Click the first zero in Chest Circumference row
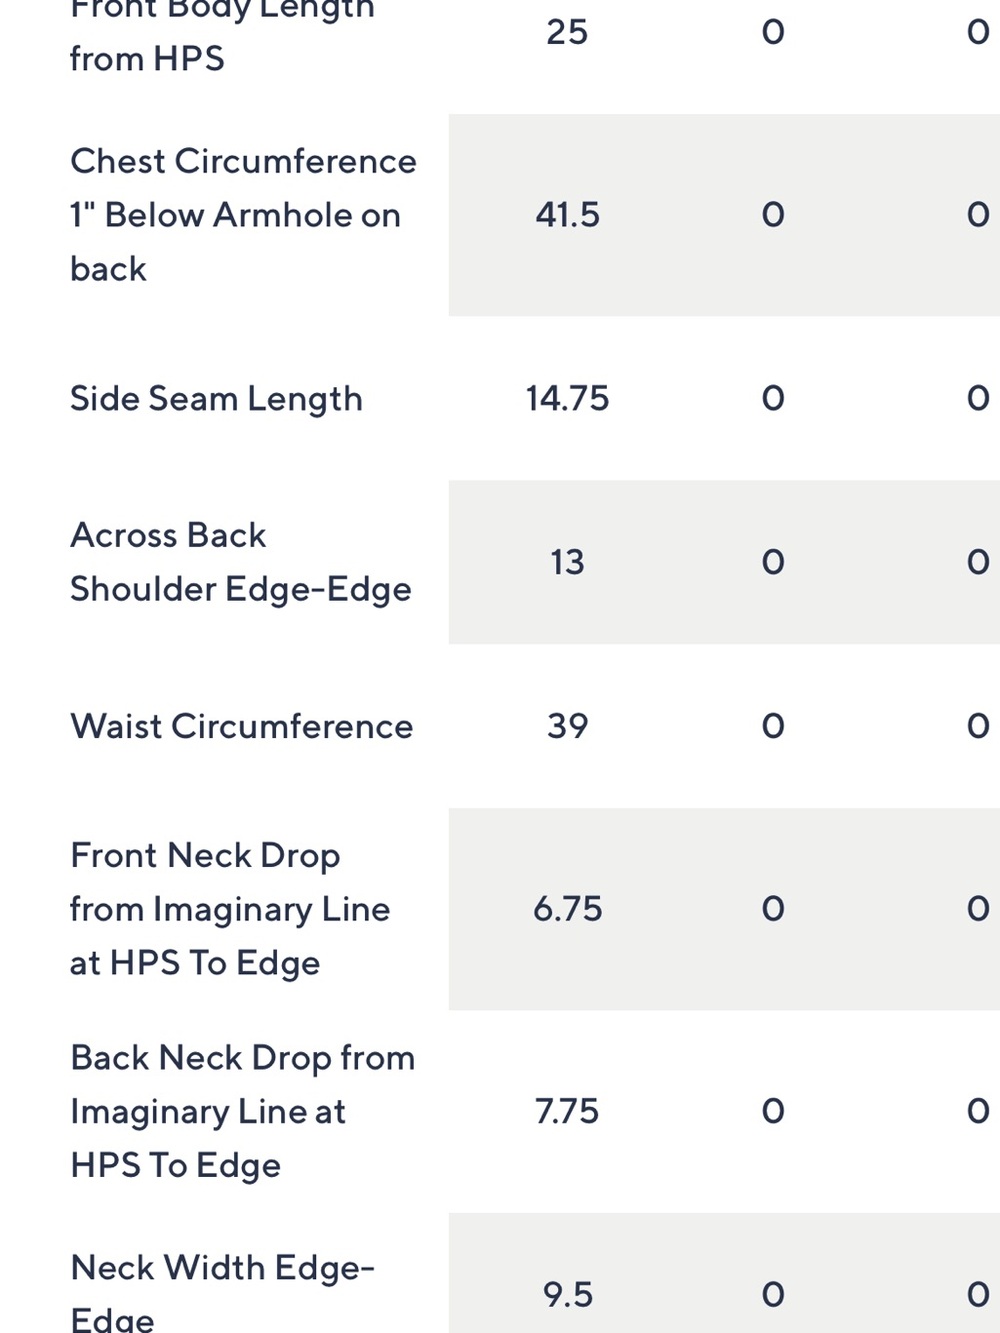The width and height of the screenshot is (1000, 1333). point(773,215)
